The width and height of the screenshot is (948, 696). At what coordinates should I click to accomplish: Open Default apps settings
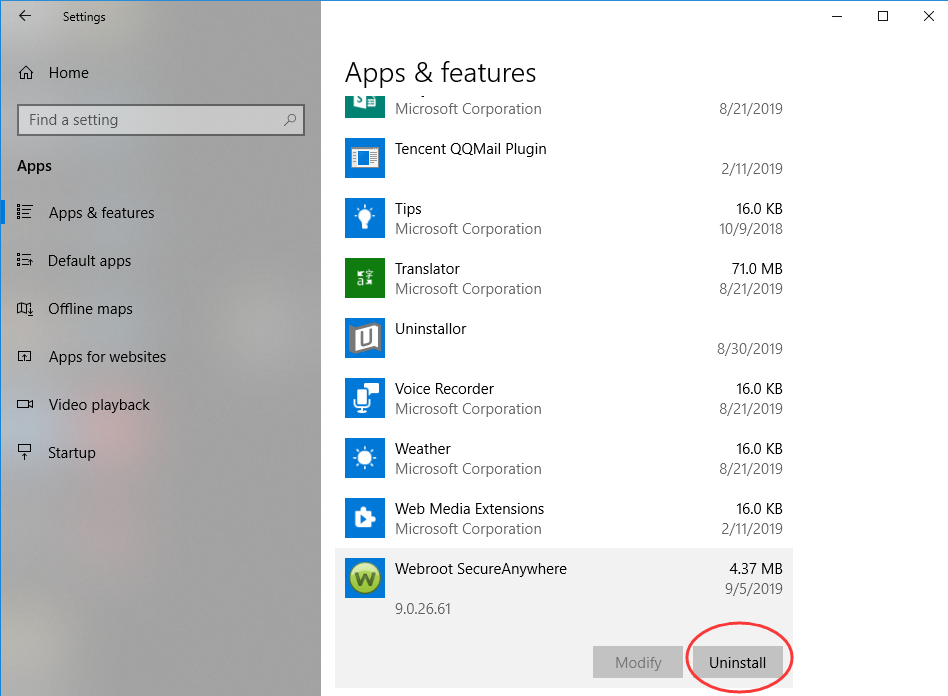(89, 261)
